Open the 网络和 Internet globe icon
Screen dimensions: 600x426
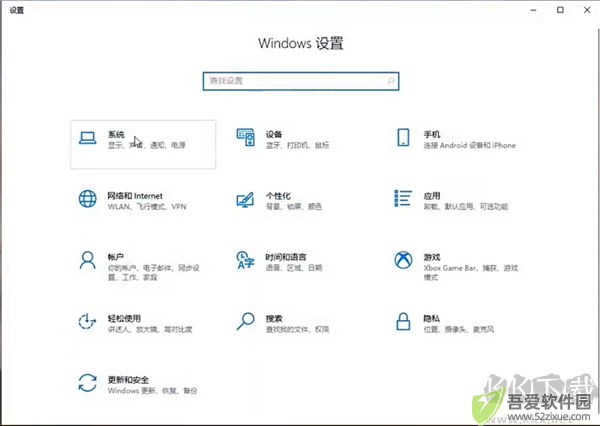[88, 199]
